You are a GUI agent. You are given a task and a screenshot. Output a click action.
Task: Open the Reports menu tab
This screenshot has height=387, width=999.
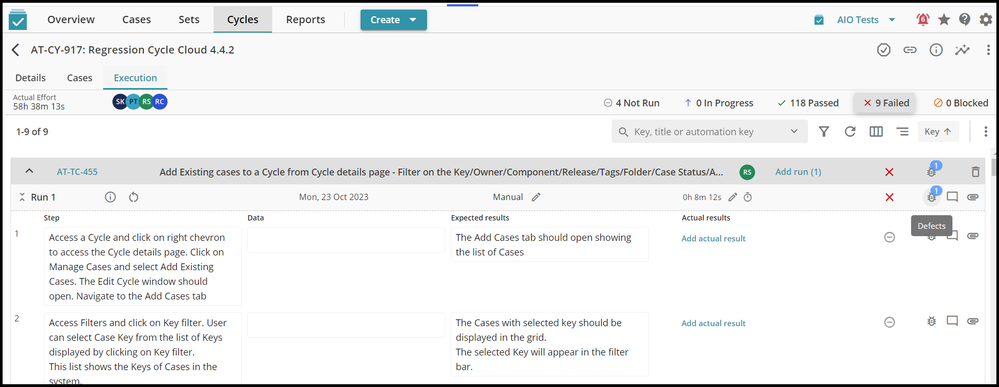305,20
